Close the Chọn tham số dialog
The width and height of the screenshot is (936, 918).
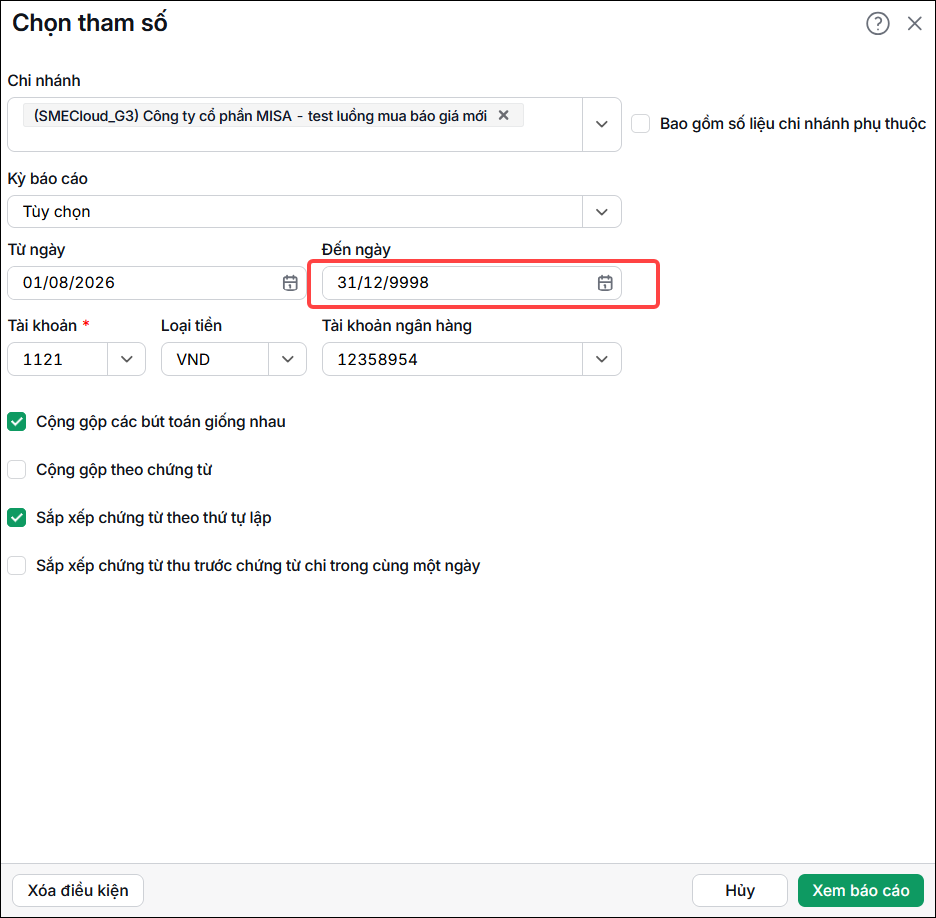pos(915,24)
